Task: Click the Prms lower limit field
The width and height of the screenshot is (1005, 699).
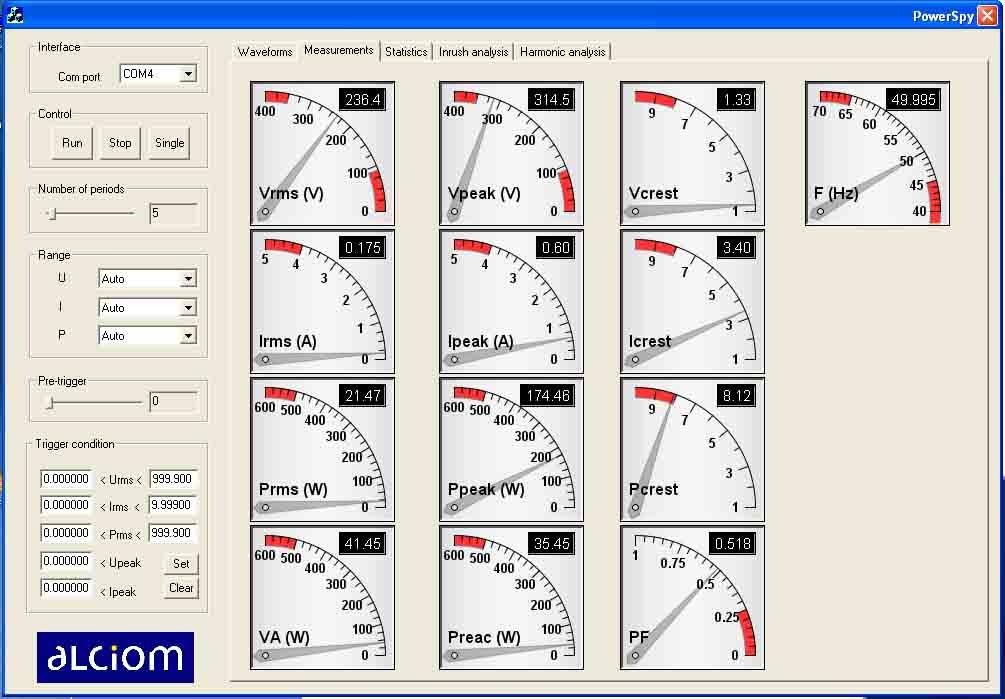Action: pyautogui.click(x=66, y=533)
